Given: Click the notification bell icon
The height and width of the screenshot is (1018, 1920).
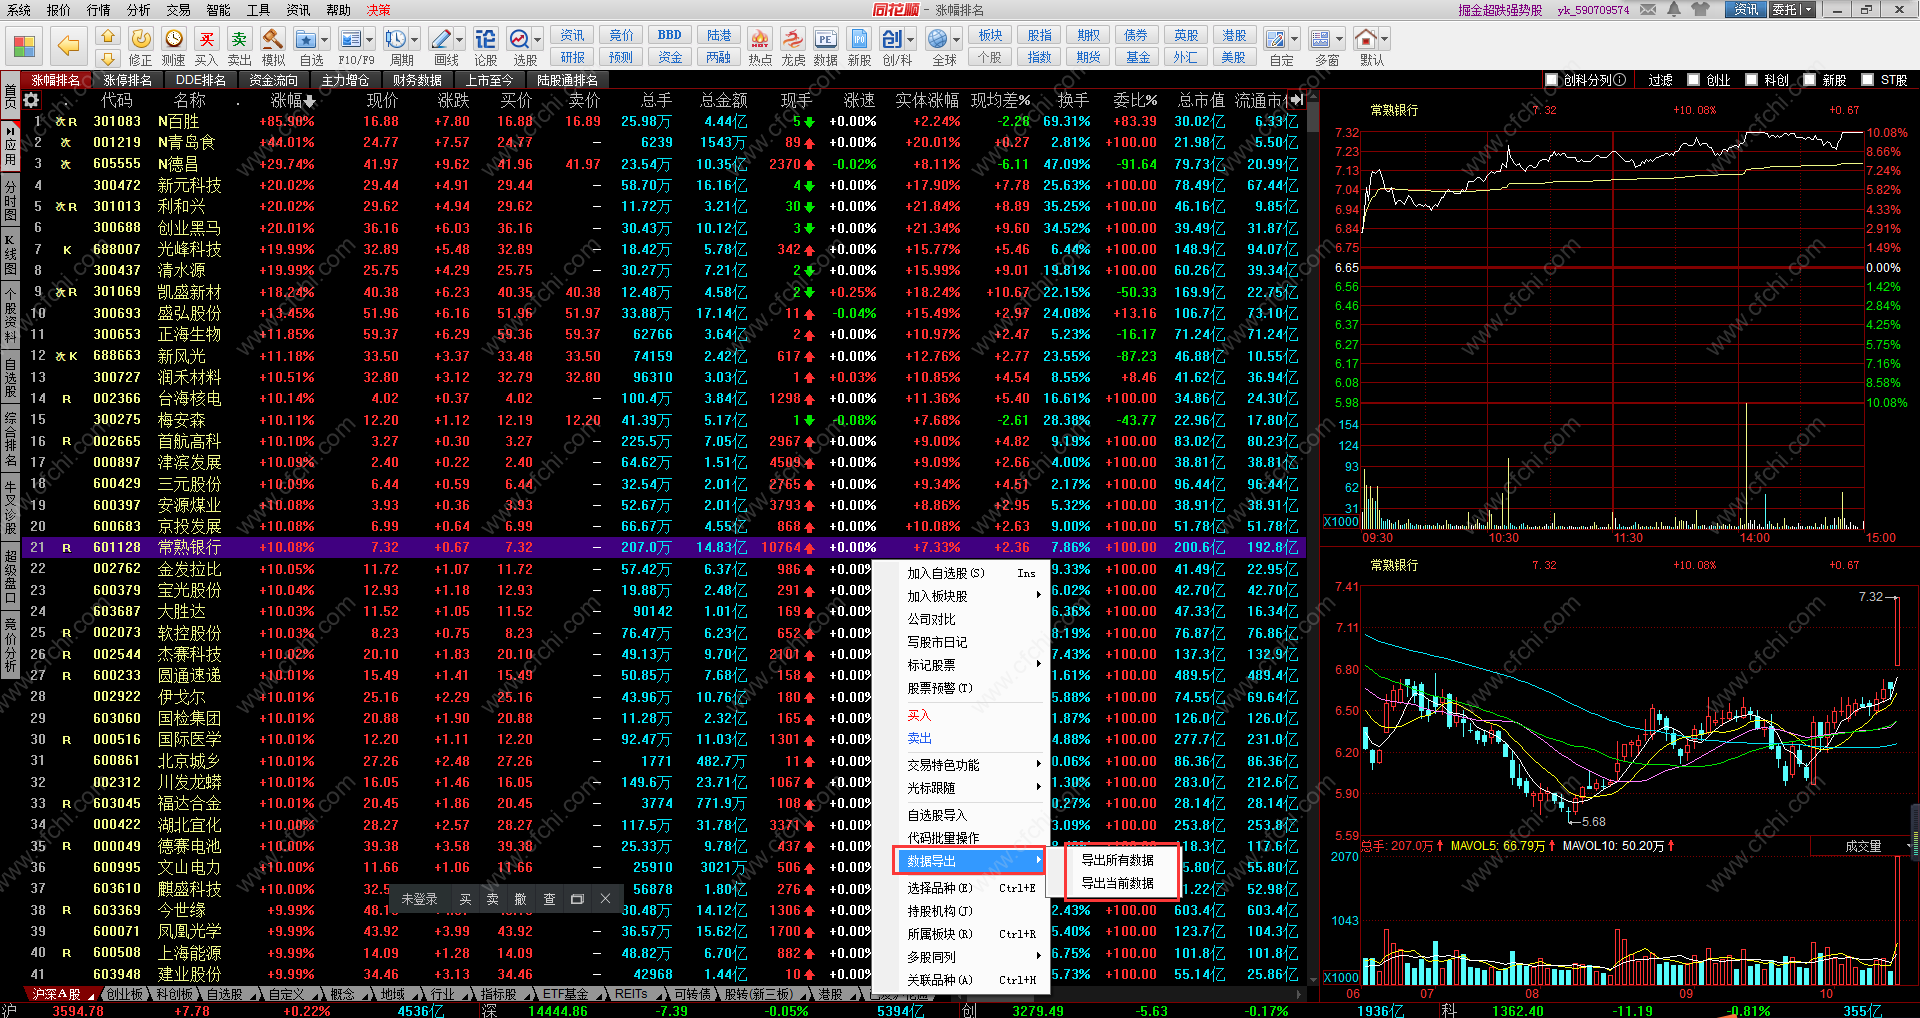Looking at the screenshot, I should 1673,9.
